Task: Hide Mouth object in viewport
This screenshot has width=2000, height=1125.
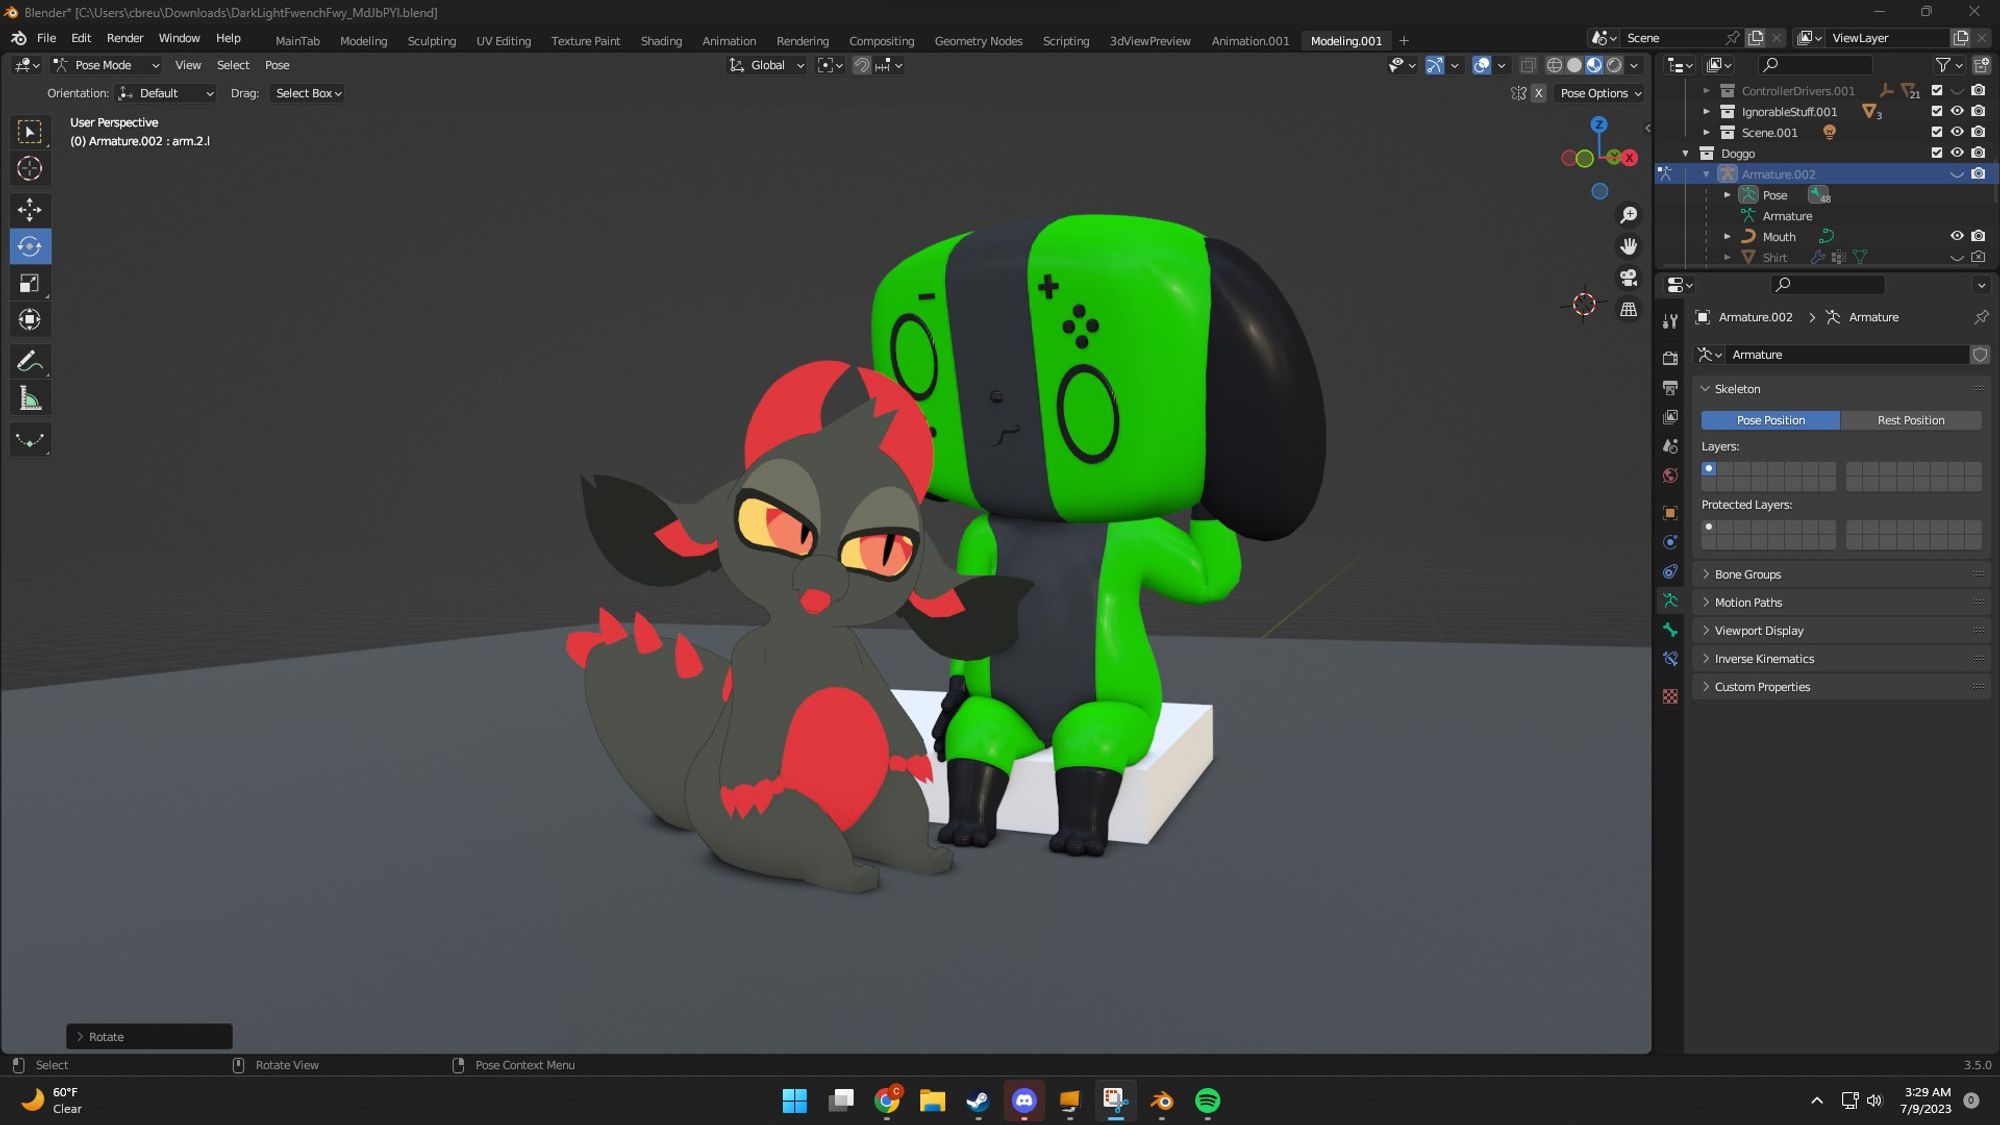Action: click(1957, 236)
